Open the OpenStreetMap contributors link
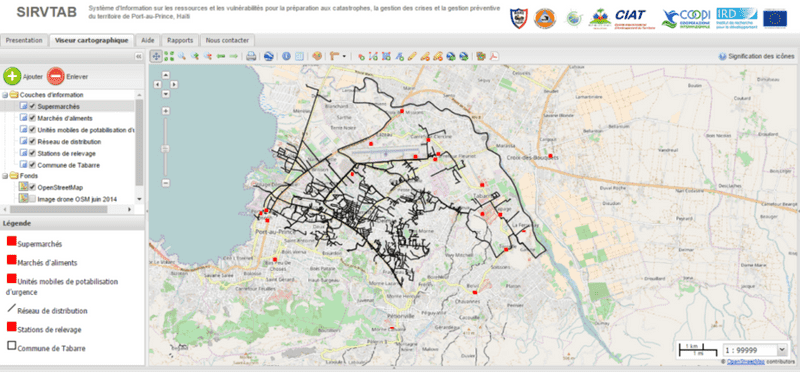 [745, 361]
